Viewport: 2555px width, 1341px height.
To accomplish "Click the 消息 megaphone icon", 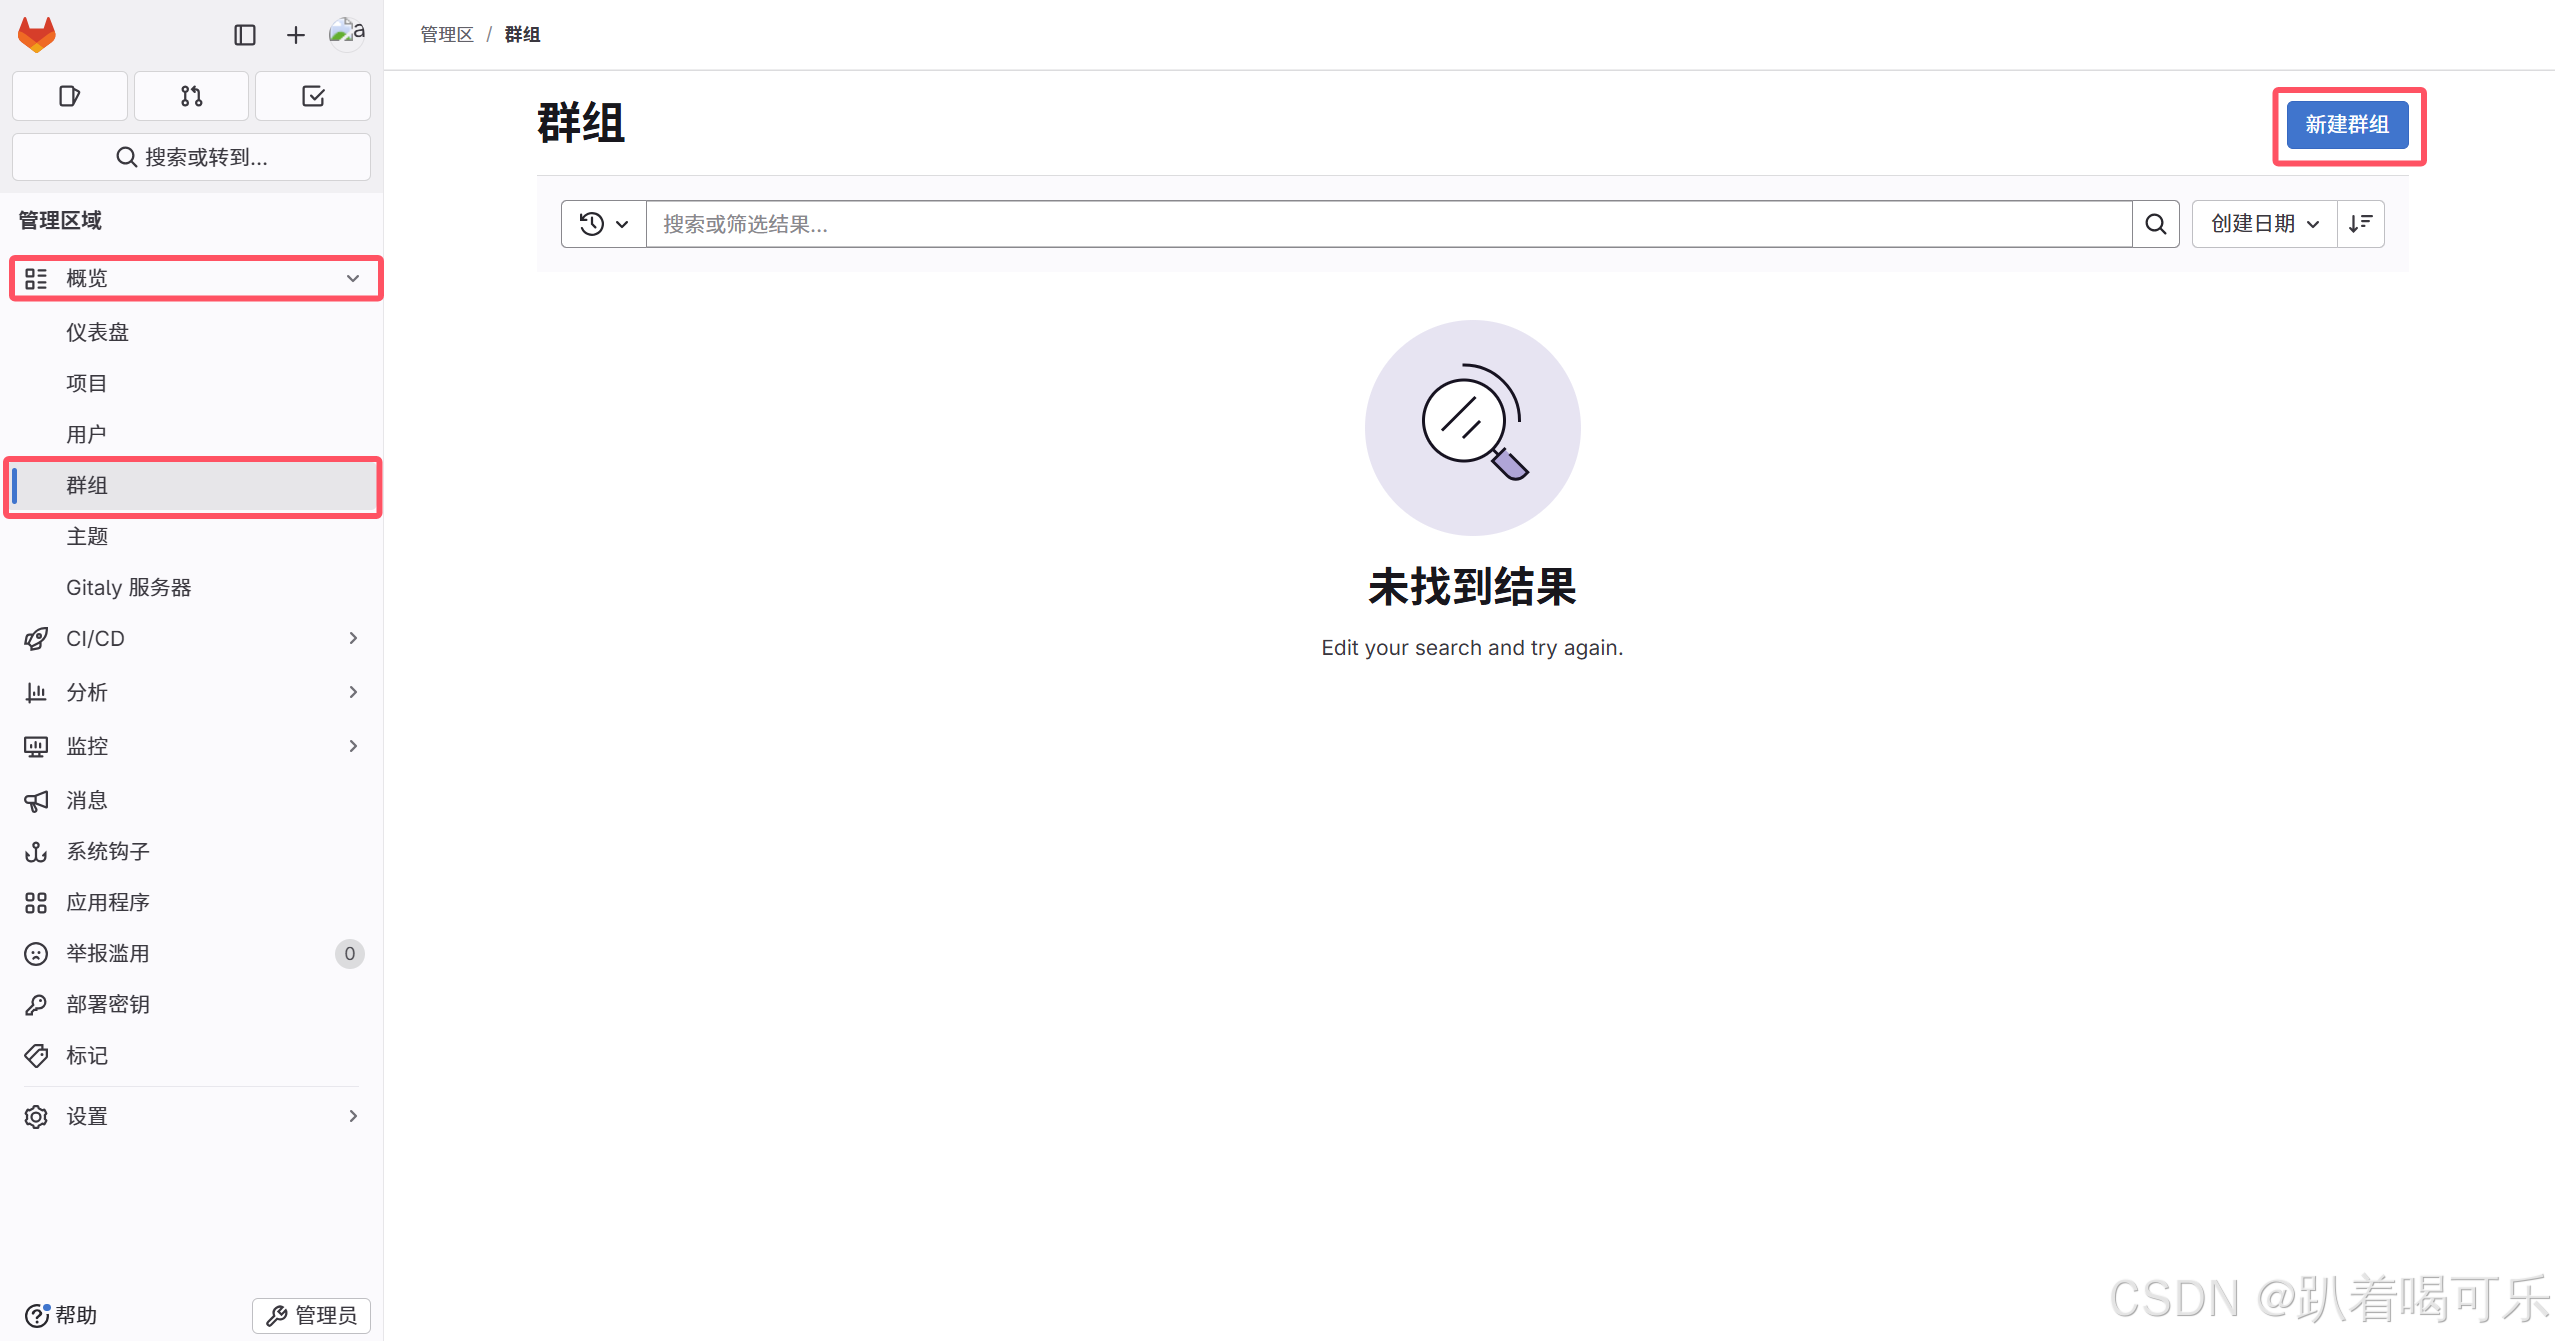I will point(36,801).
